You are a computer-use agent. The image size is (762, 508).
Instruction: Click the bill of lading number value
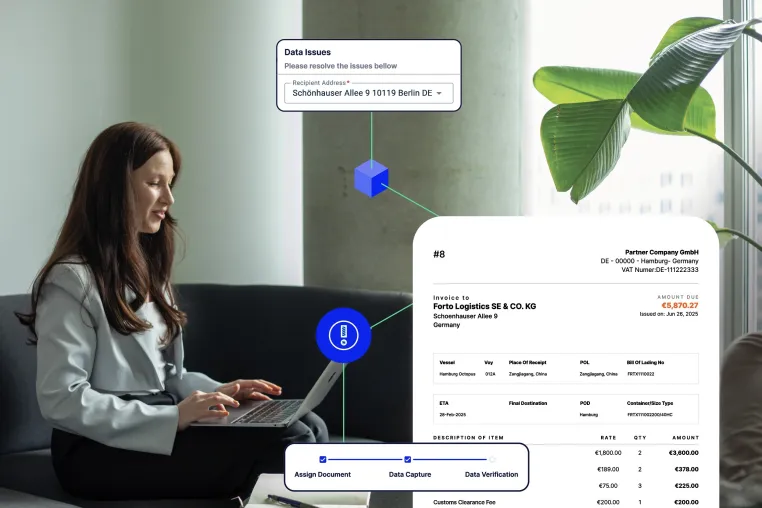(641, 374)
